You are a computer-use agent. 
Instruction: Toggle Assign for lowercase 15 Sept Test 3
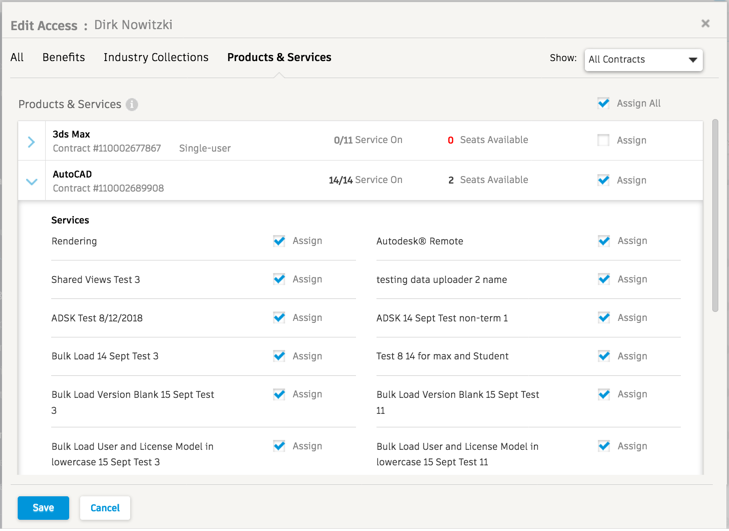[x=279, y=446]
